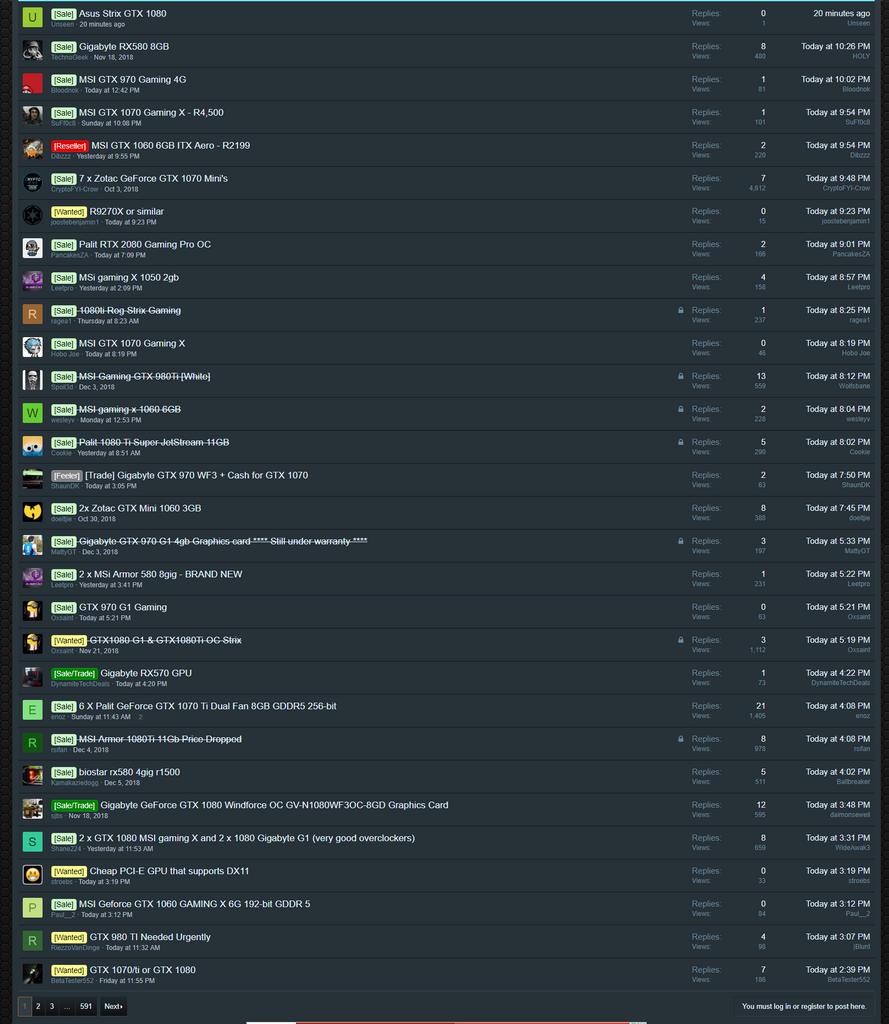Screen dimensions: 889x1024
Task: Click the Wanted tag beside R9270X or similar
Action: point(69,212)
